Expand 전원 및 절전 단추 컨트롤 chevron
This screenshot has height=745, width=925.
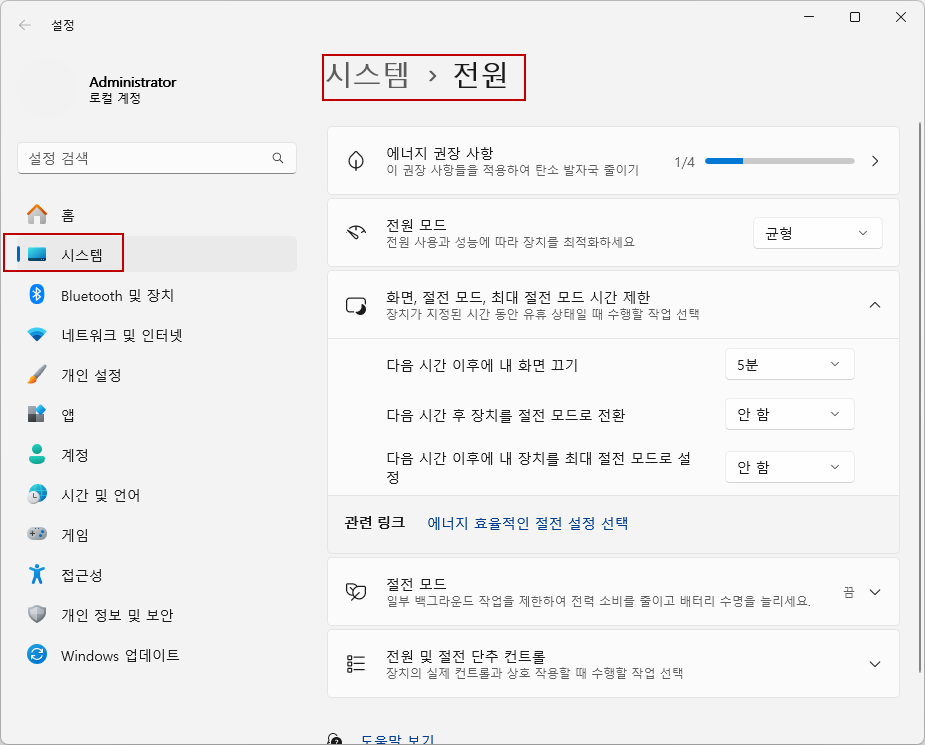pos(875,664)
